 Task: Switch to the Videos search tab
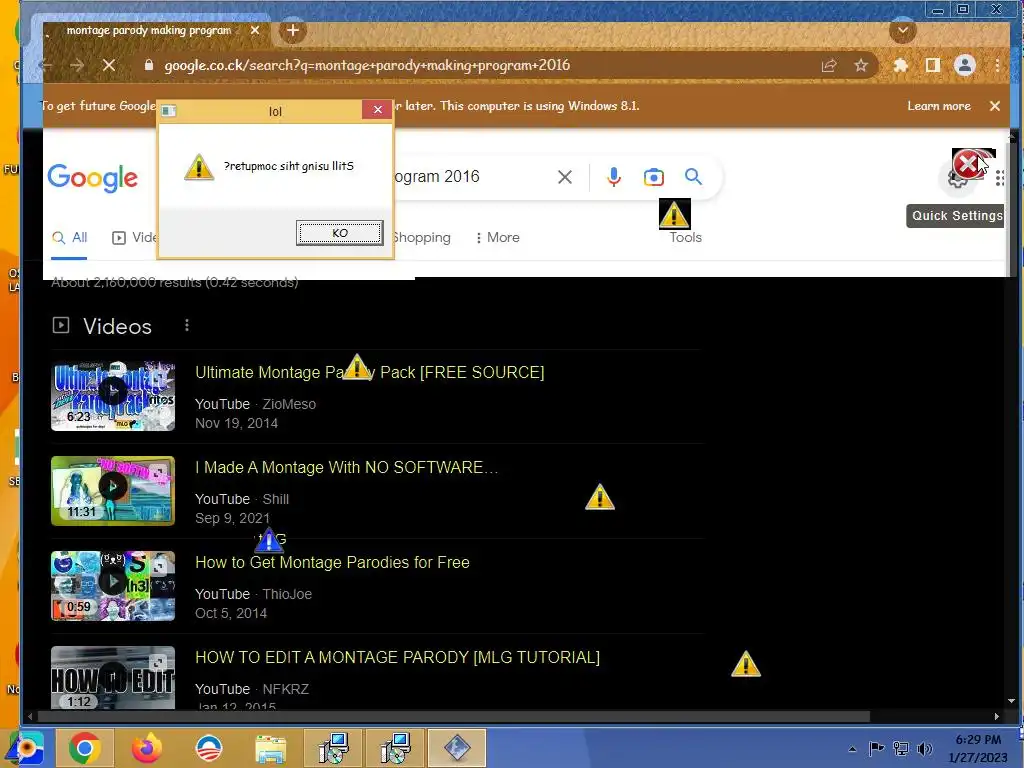pos(135,238)
